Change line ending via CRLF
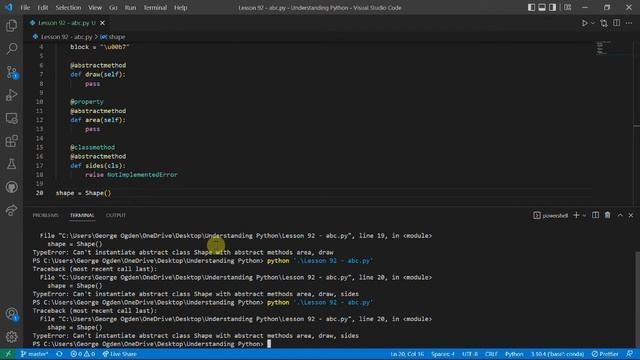Viewport: 640px width, 360px height. tap(491, 354)
